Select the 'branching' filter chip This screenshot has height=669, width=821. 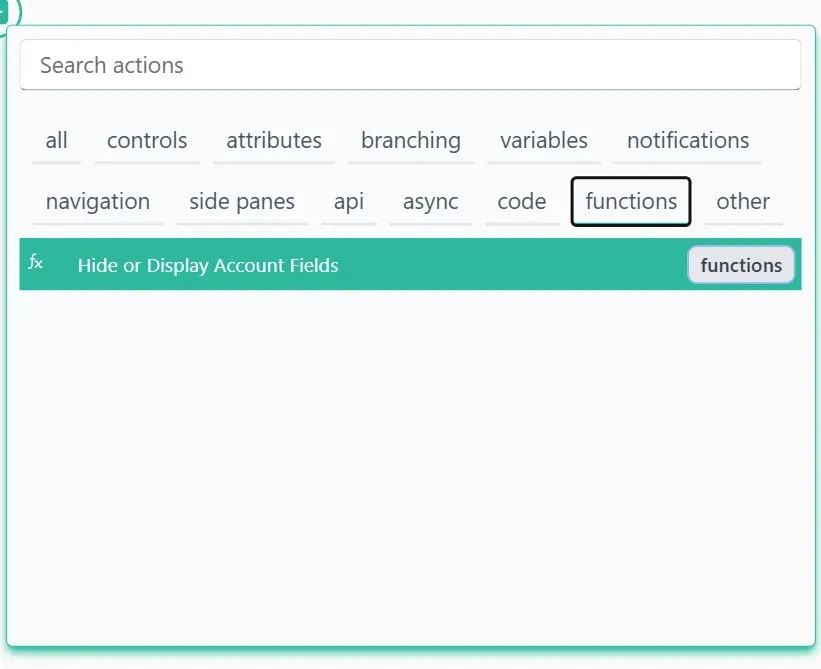tap(410, 140)
